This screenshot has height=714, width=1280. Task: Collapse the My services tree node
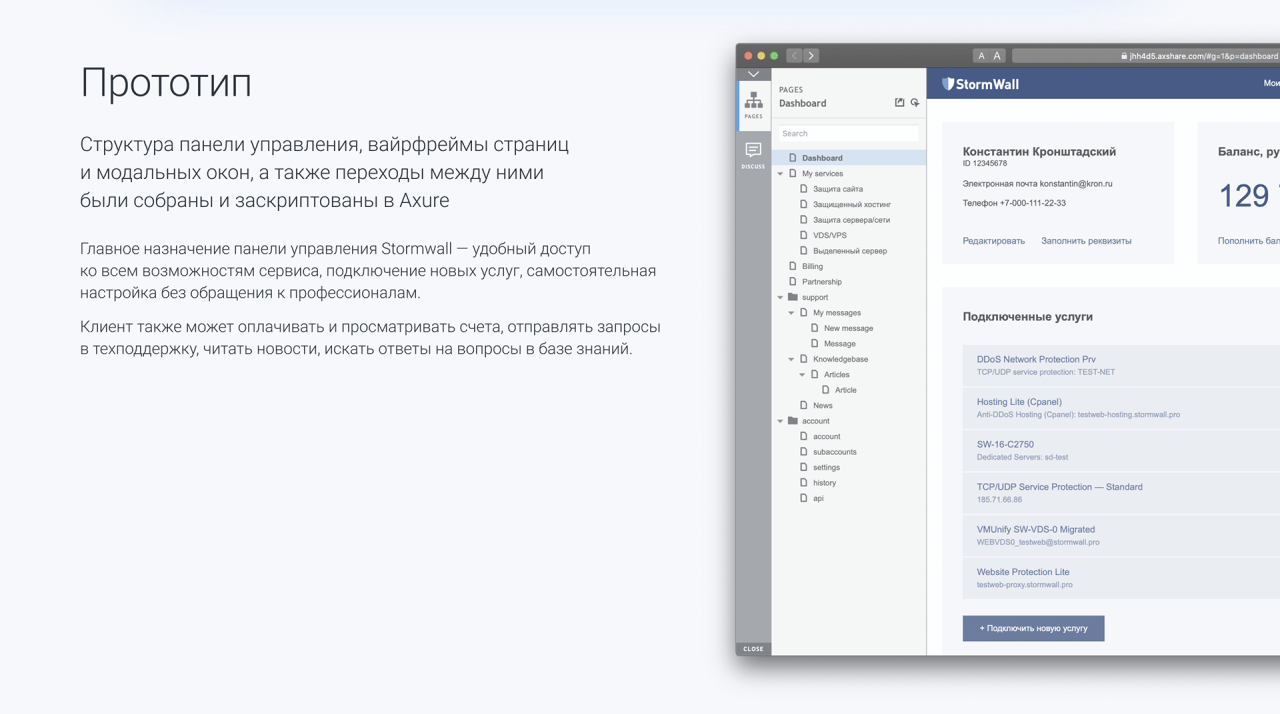pos(781,174)
